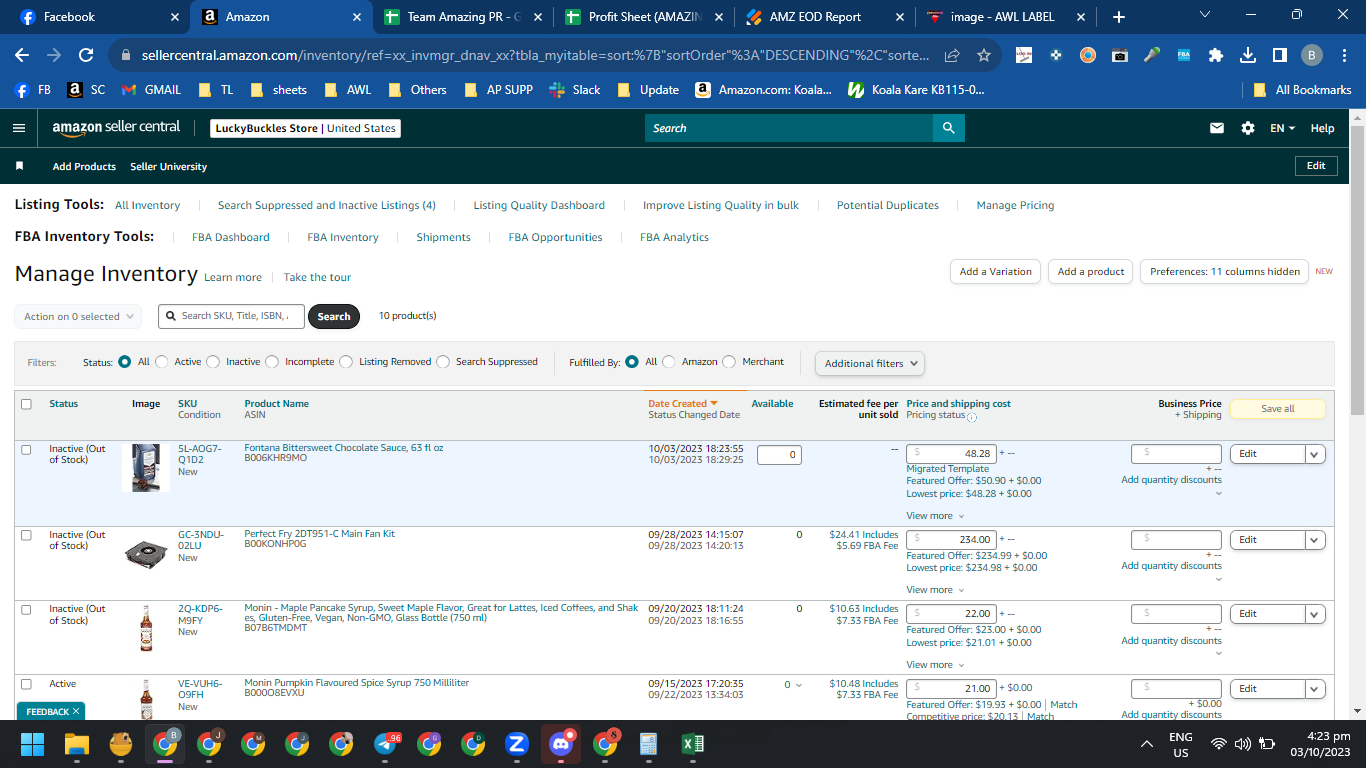Open the Chrome extensions puzzle menu
The width and height of the screenshot is (1366, 768).
click(1216, 55)
